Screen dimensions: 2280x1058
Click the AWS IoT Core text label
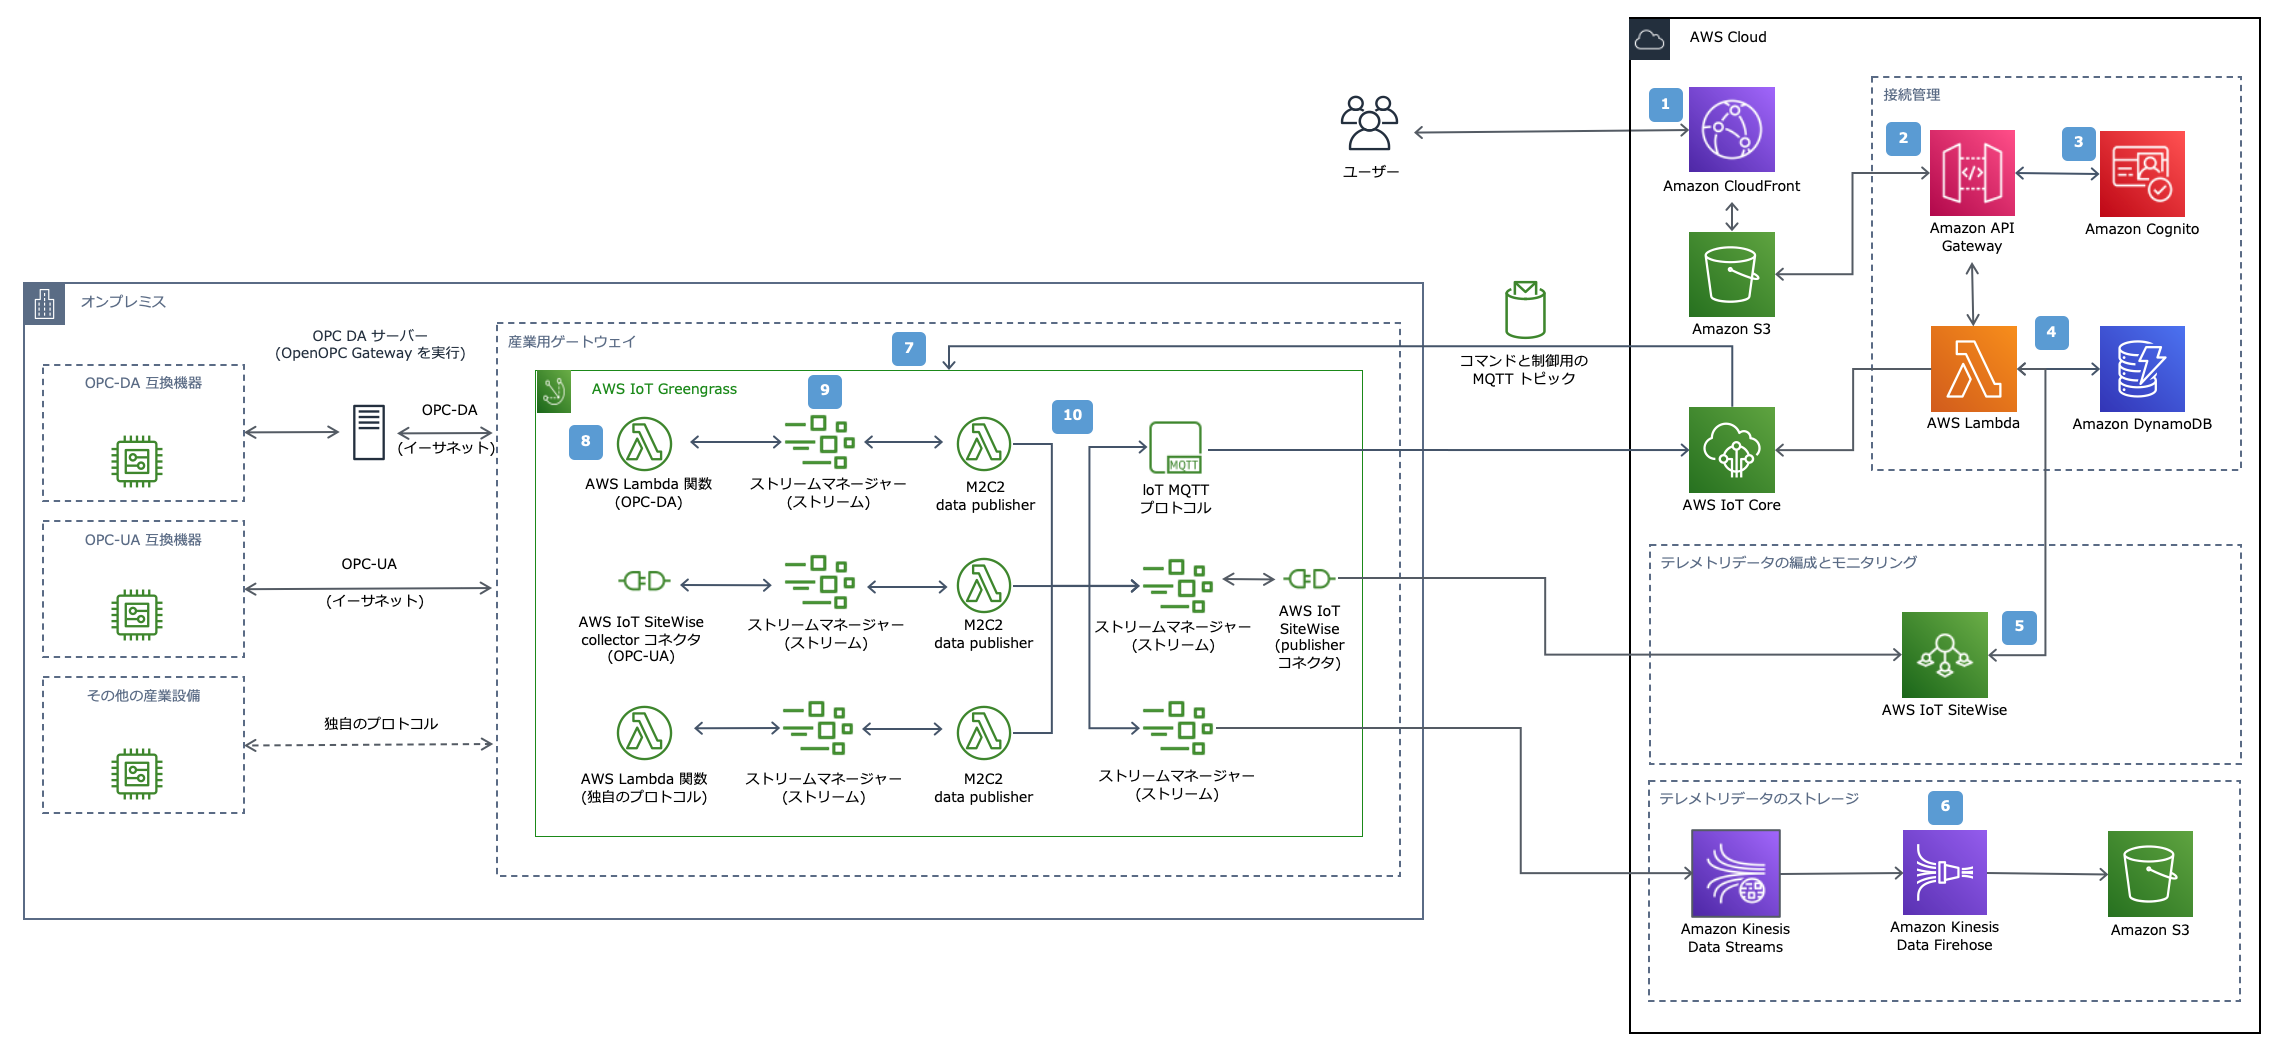tap(1731, 505)
